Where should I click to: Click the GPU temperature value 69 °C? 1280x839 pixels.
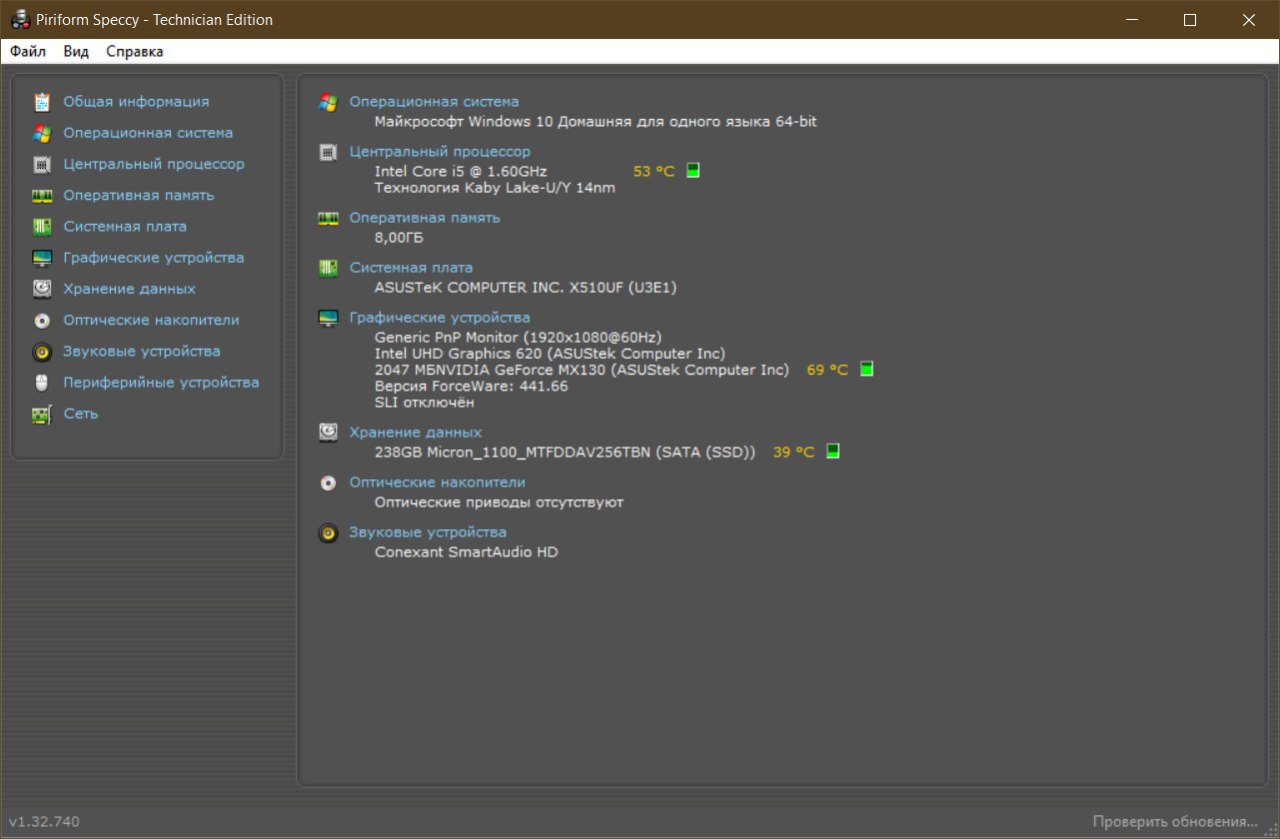click(827, 369)
